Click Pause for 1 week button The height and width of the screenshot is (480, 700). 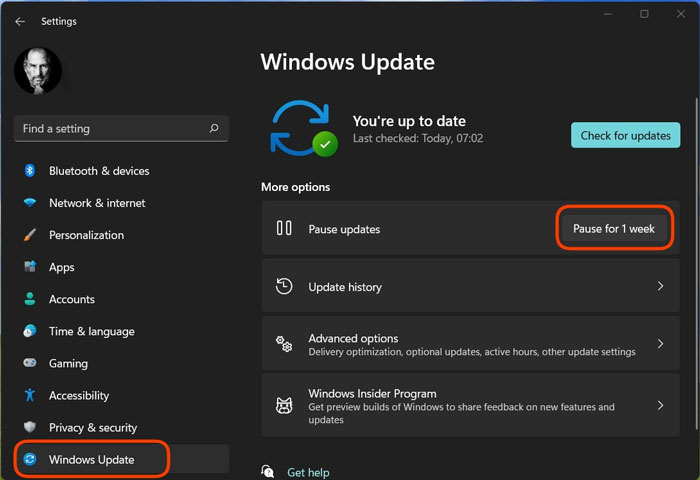point(614,229)
